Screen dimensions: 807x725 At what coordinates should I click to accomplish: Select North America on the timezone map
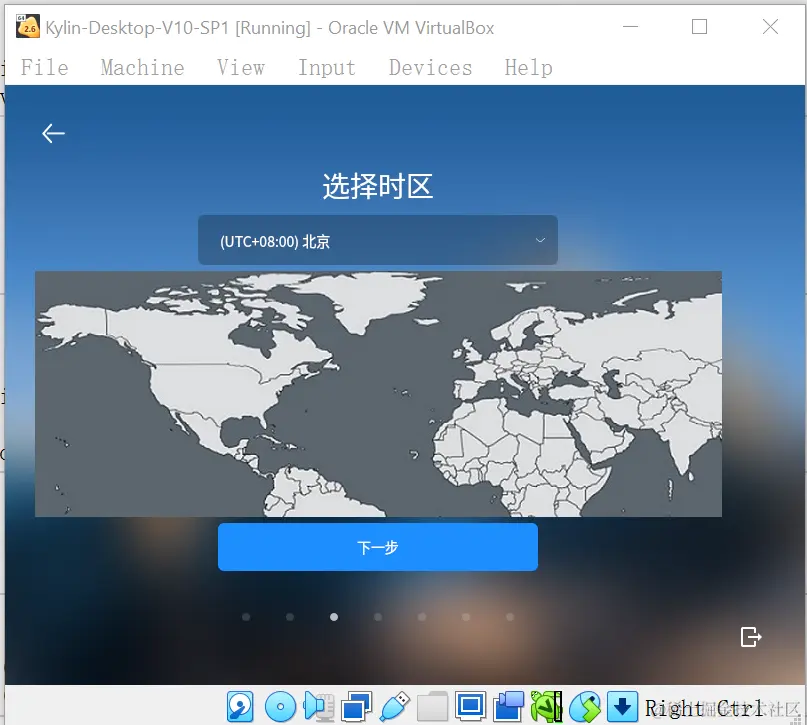coord(216,370)
